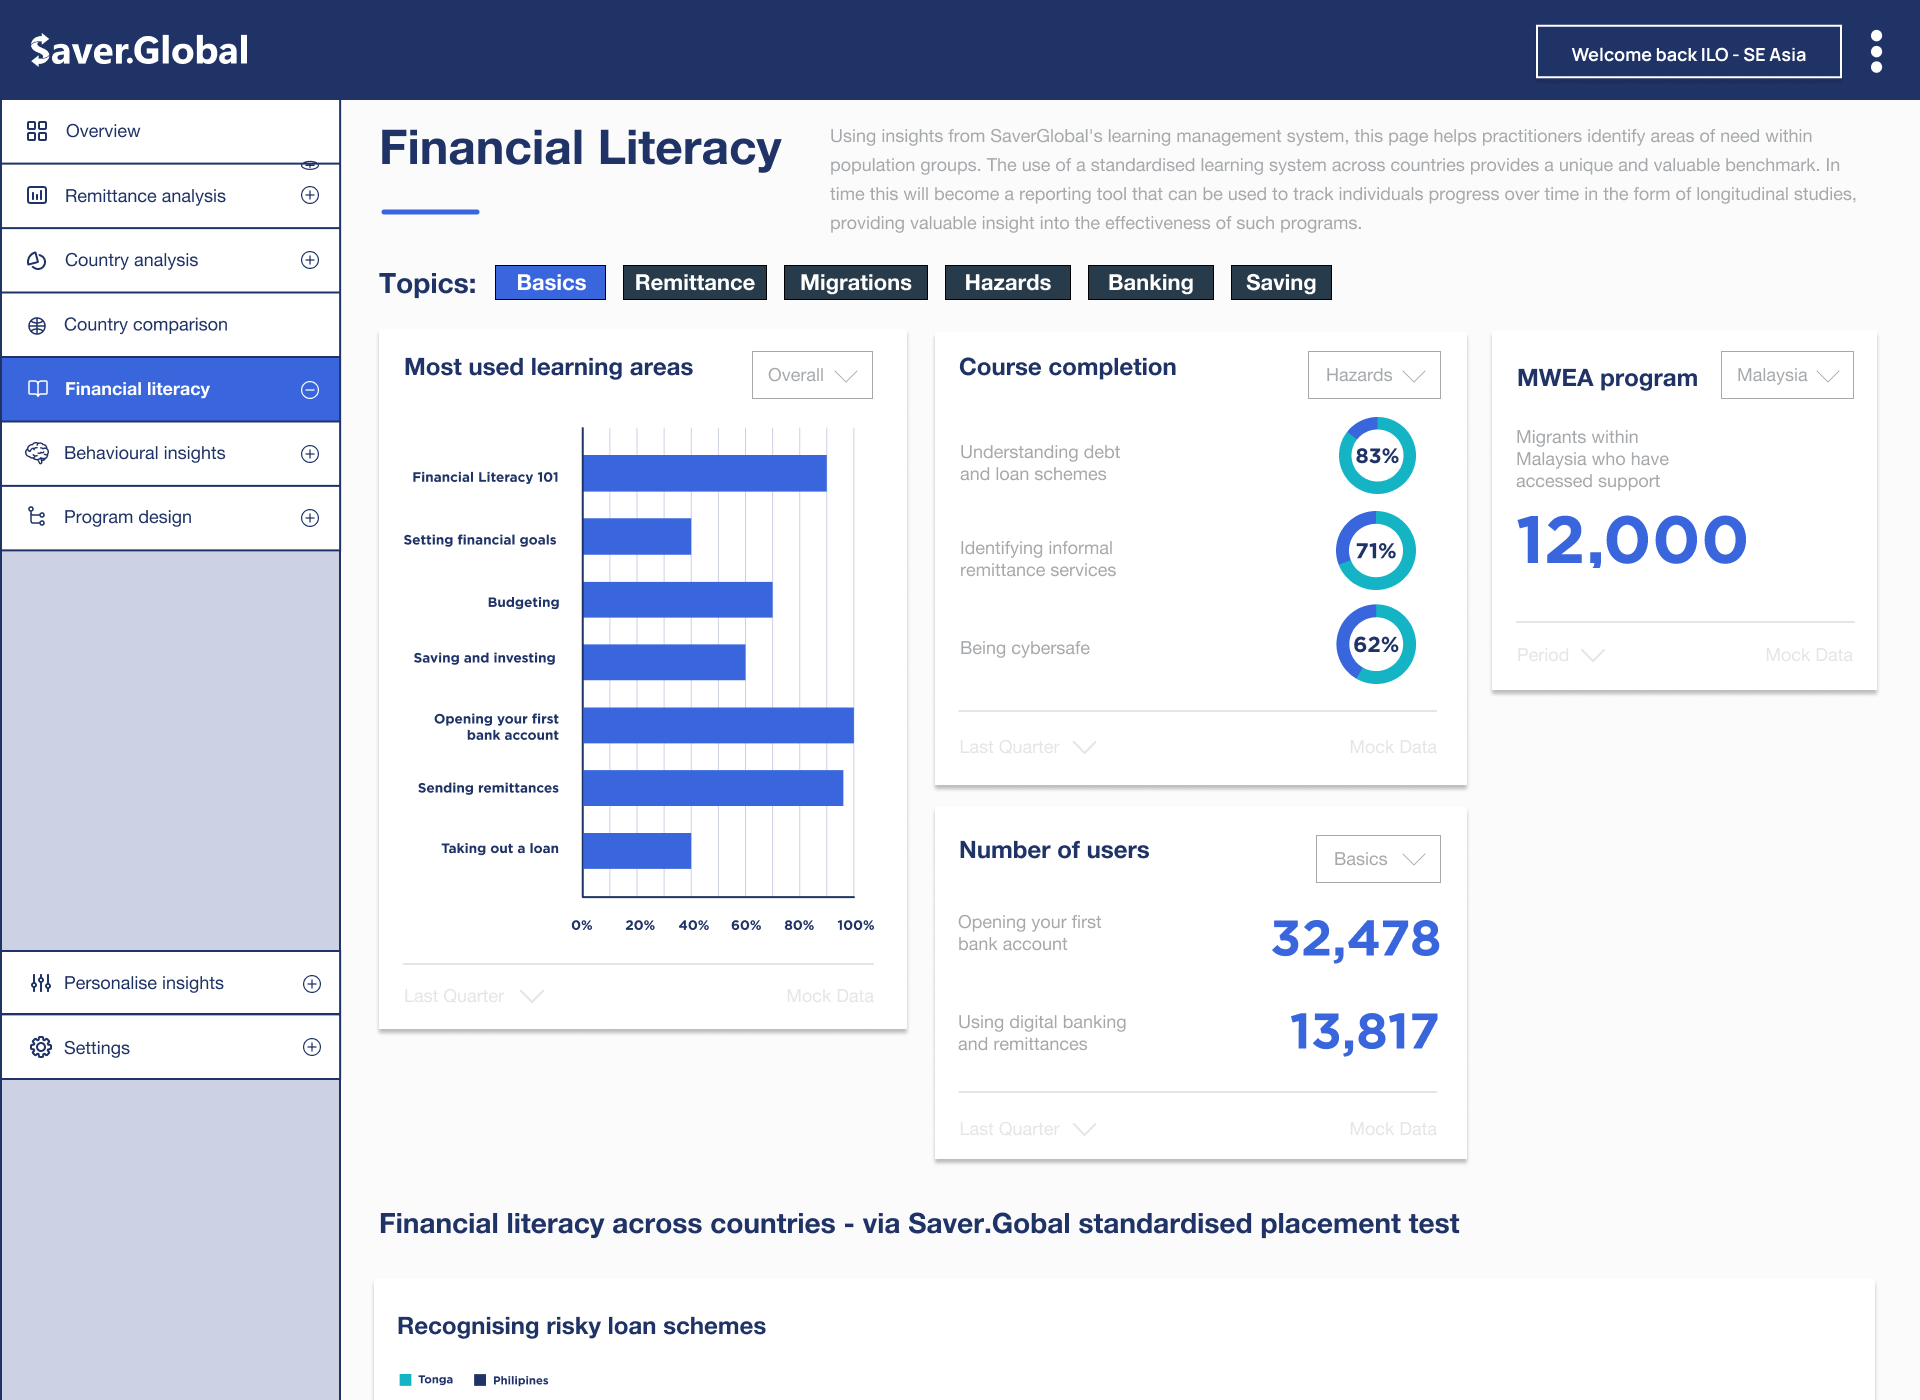1920x1400 pixels.
Task: Open the Malaysia dropdown in MWEA program
Action: point(1786,375)
